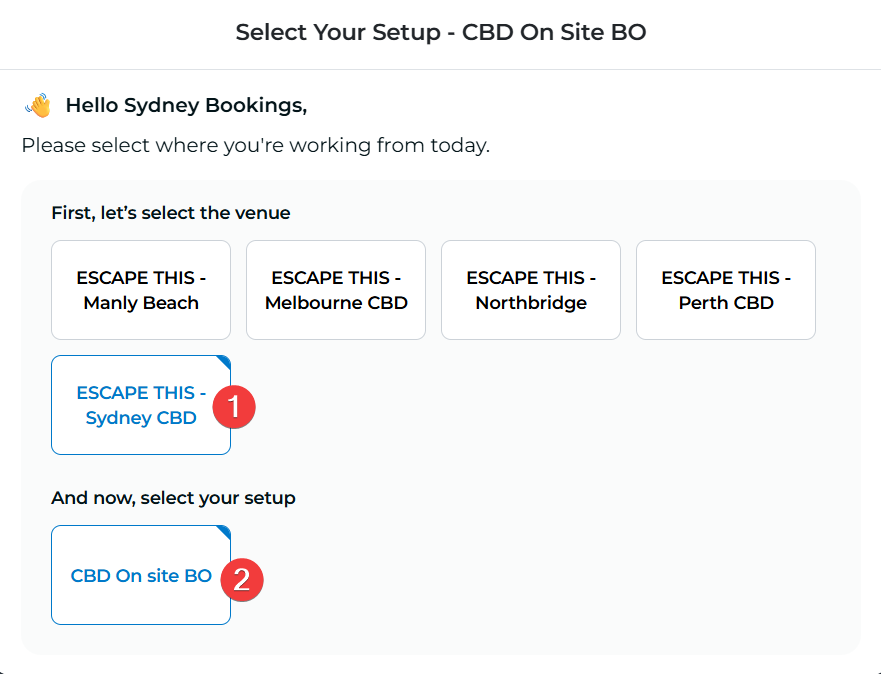Image resolution: width=881 pixels, height=674 pixels.
Task: Click the 'Hello Sydney Bookings,' greeting text
Action: [187, 106]
